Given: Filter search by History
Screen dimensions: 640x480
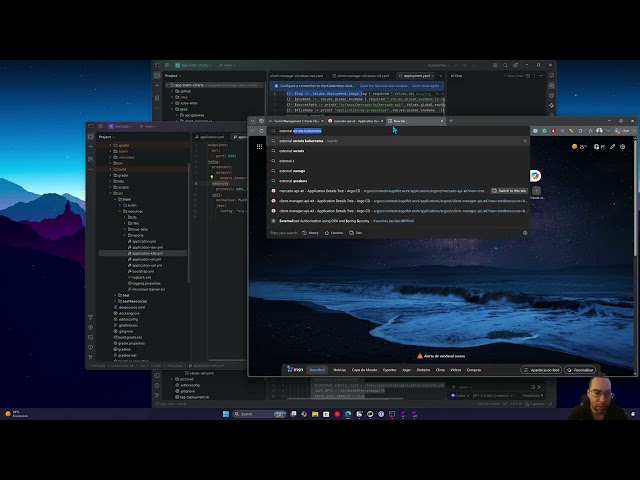Looking at the screenshot, I should click(x=310, y=233).
